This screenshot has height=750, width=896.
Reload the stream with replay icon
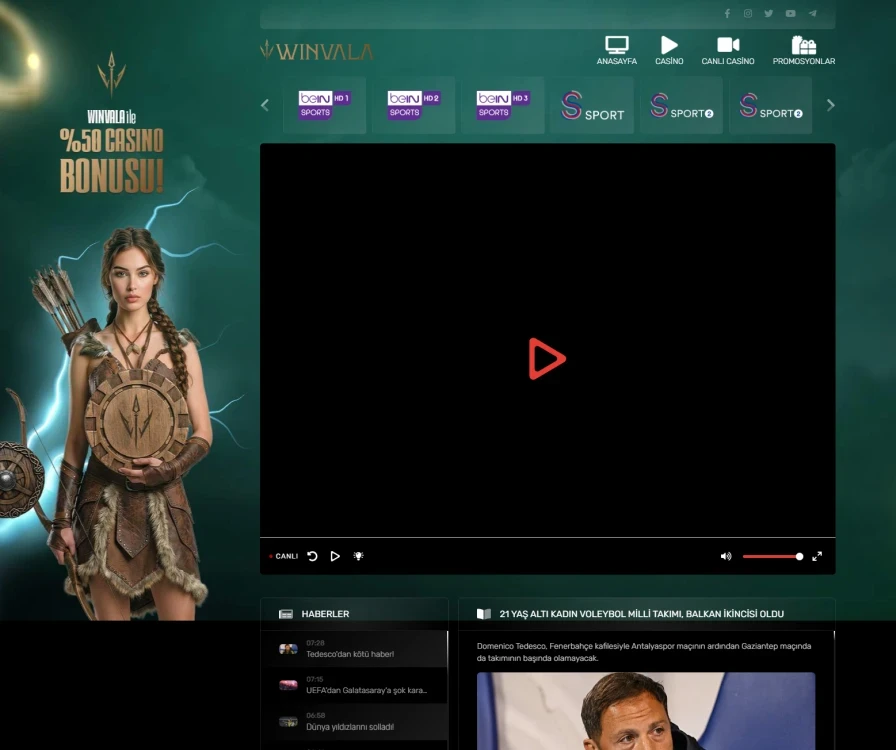pos(313,556)
